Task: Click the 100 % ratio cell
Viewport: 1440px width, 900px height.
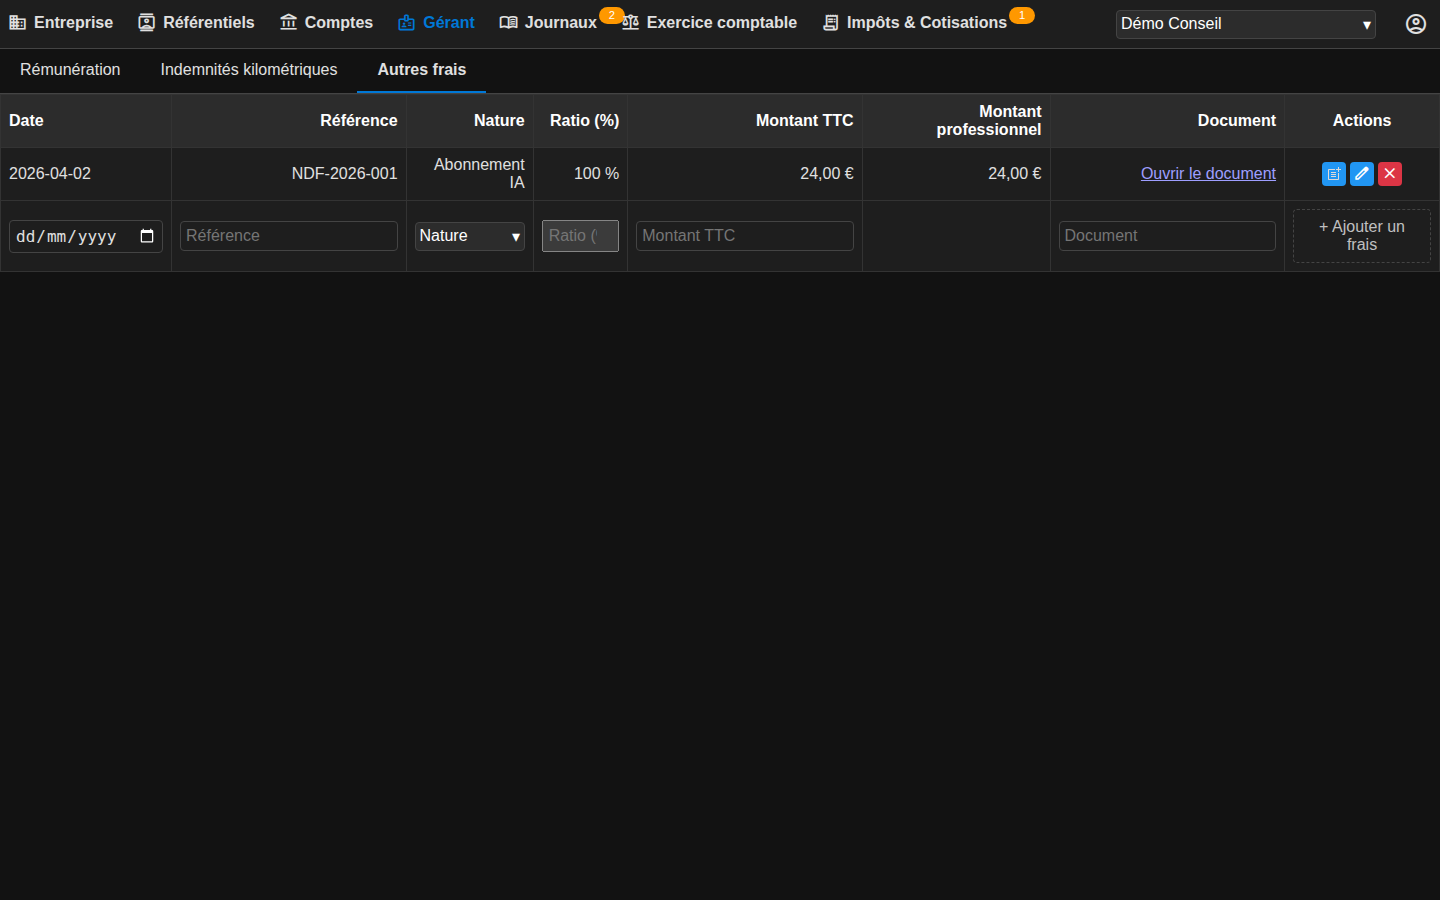Action: click(580, 174)
